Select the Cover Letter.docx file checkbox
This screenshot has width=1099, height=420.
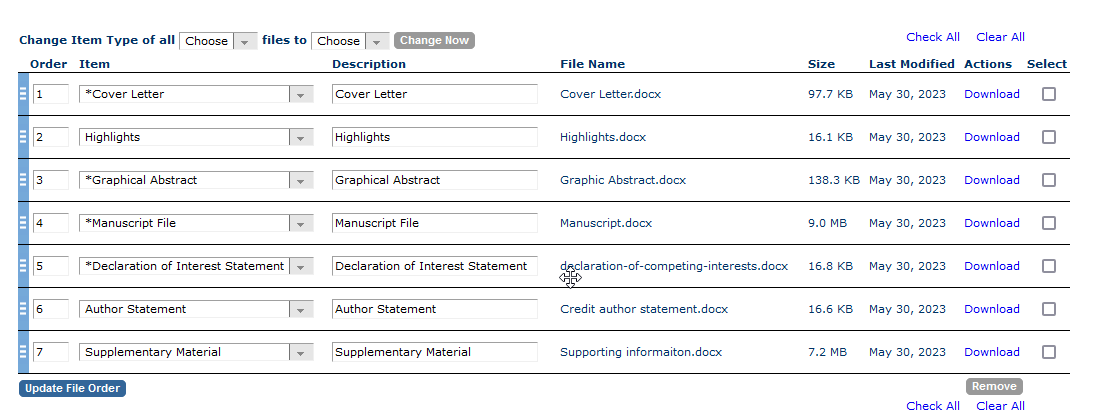[1048, 94]
